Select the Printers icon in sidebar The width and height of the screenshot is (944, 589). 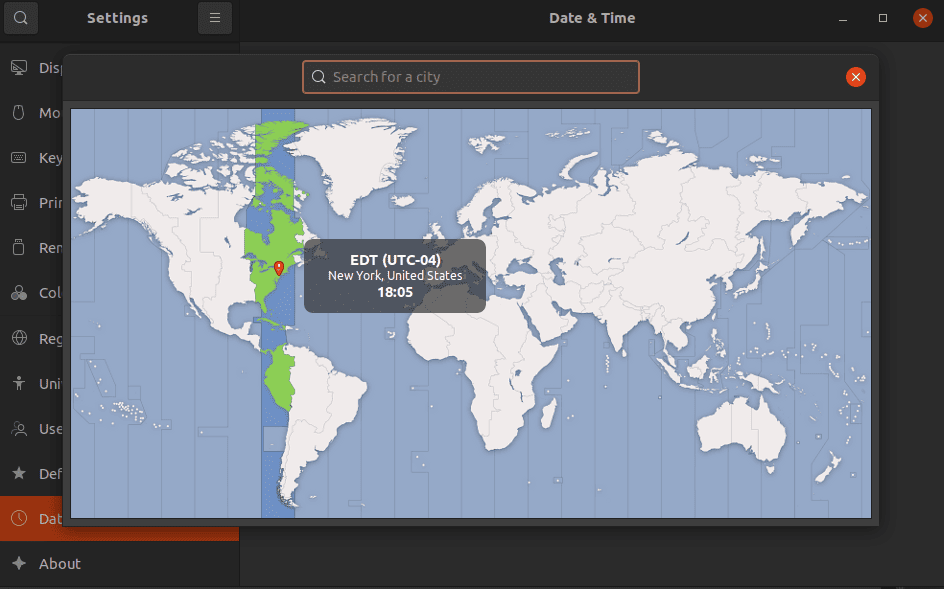[x=19, y=203]
